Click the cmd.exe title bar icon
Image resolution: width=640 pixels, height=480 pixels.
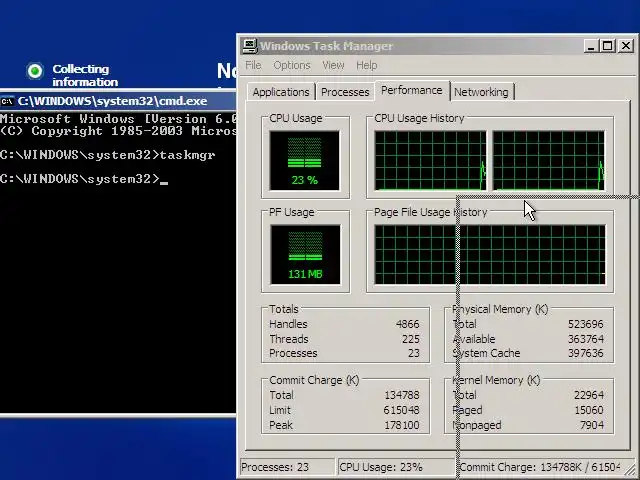(x=7, y=101)
